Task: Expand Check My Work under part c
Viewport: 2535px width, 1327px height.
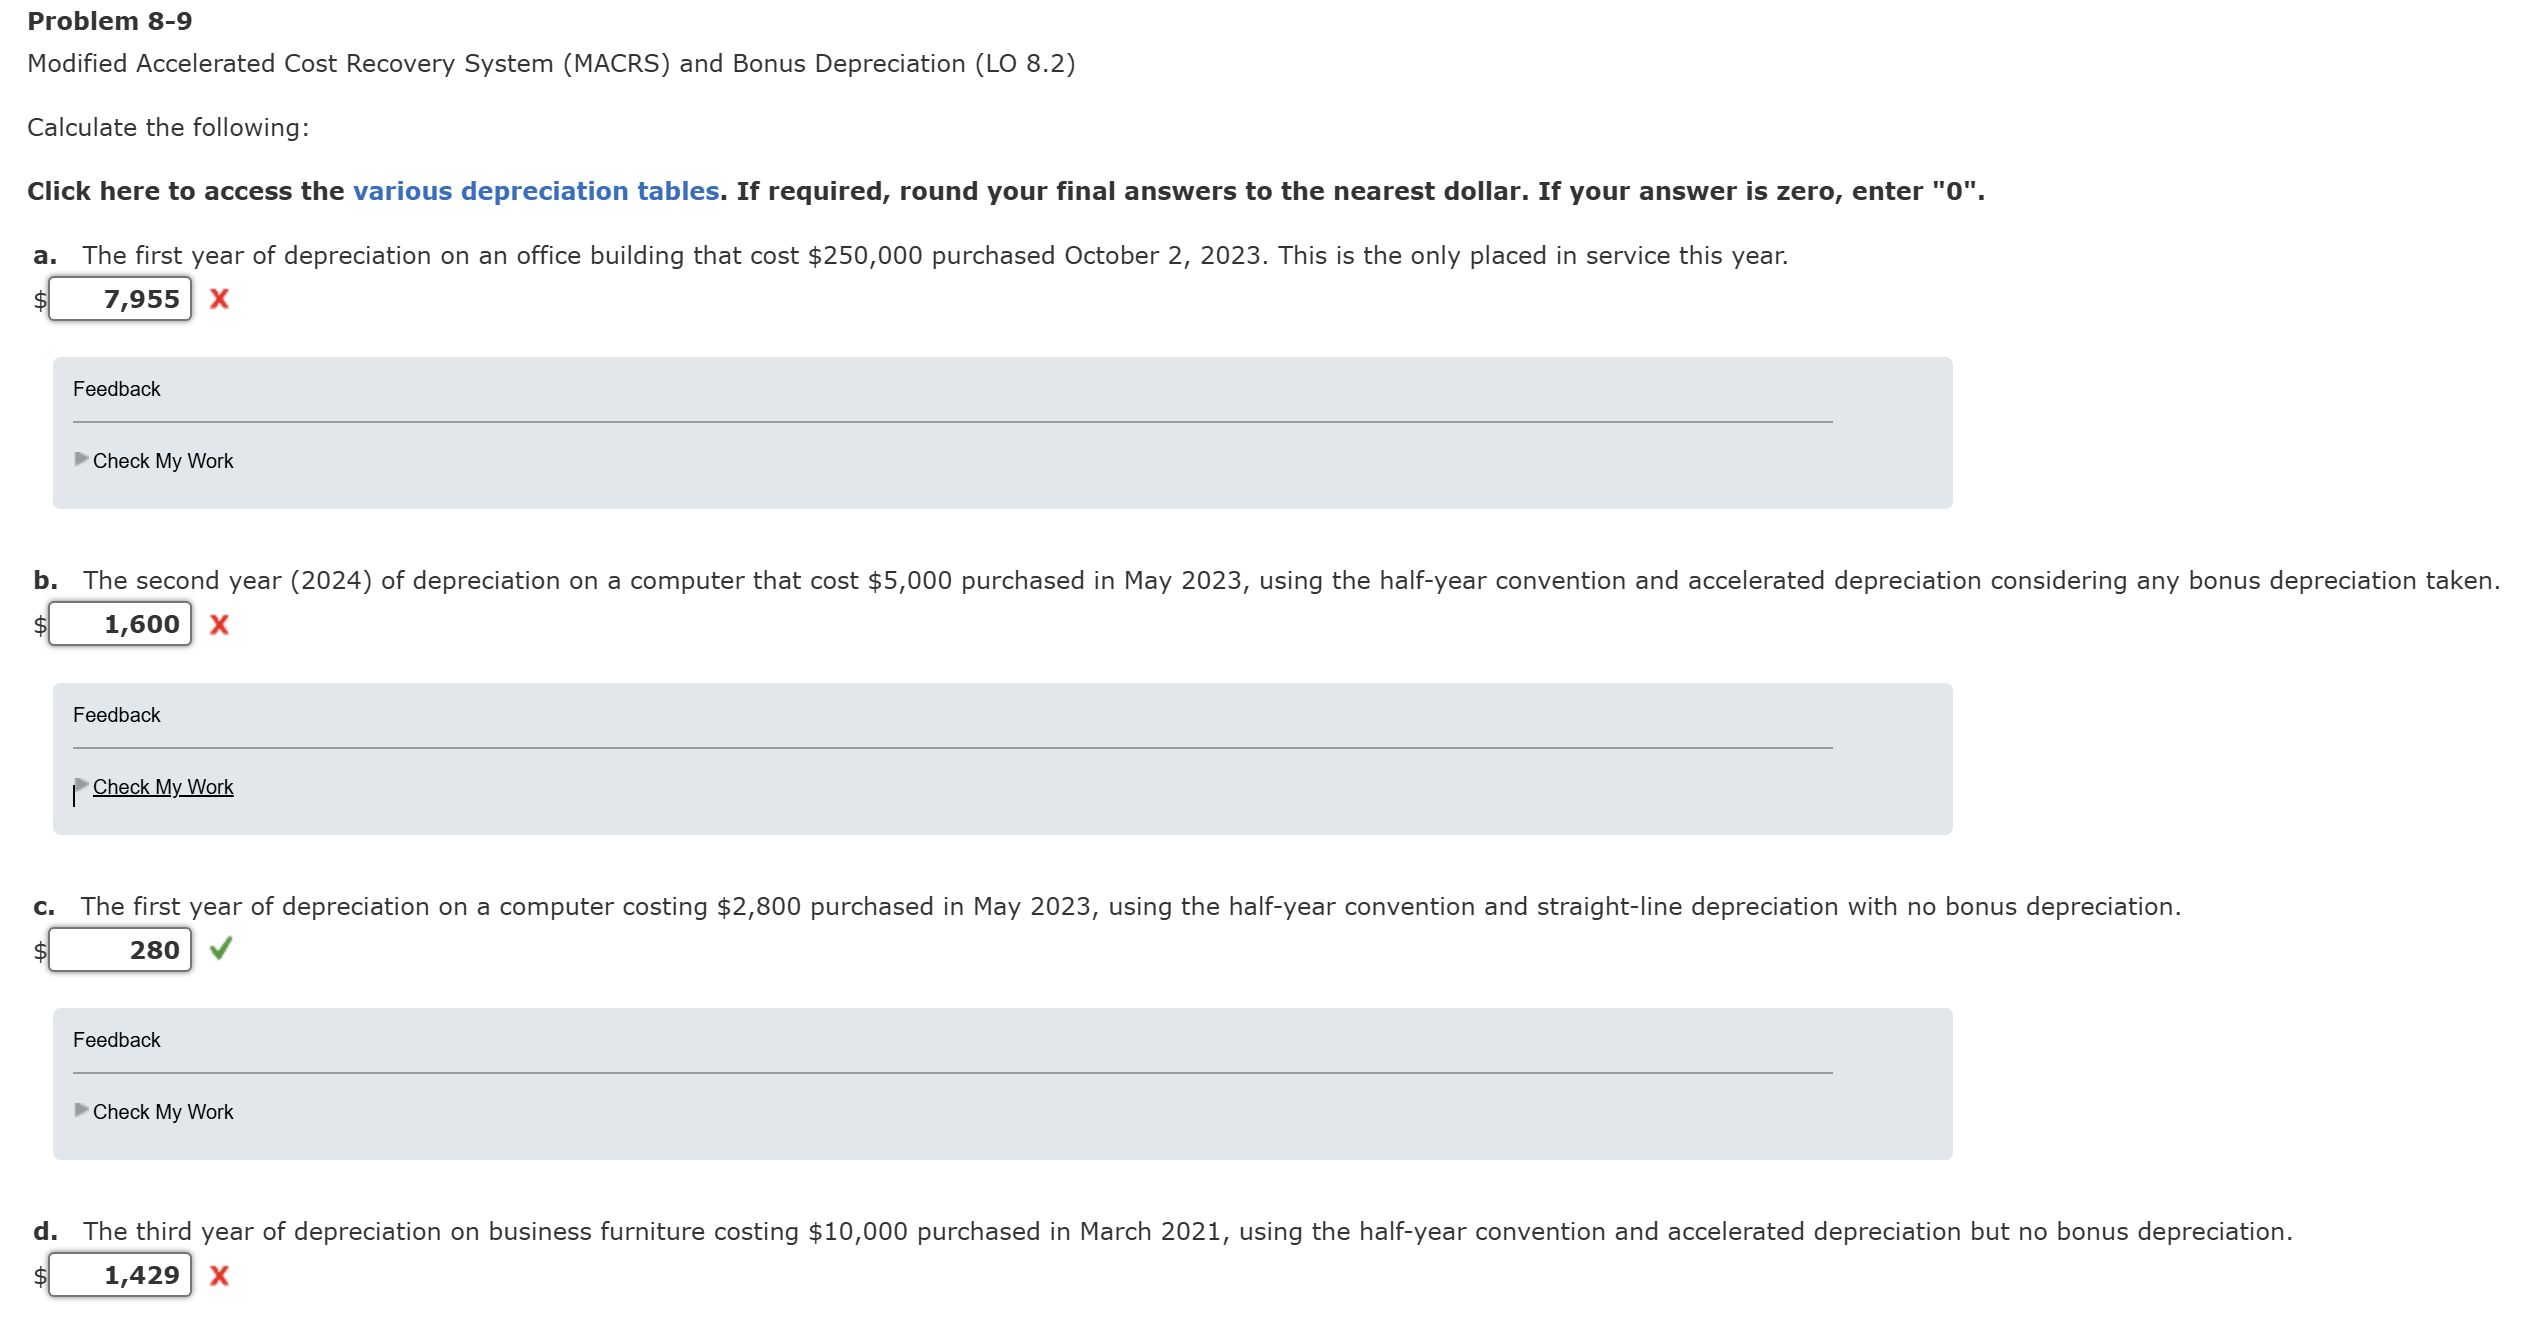Action: coord(163,1112)
